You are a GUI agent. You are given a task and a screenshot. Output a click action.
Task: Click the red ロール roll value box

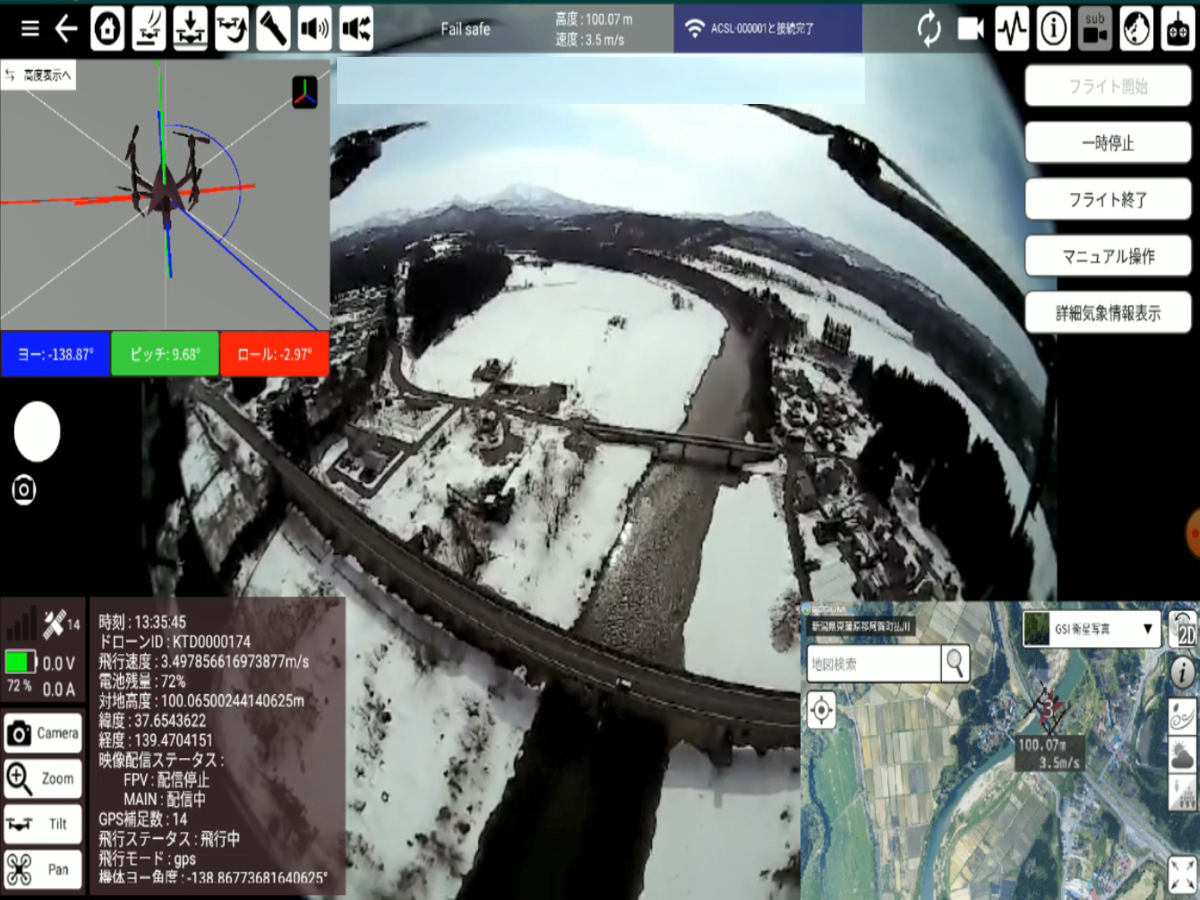(274, 354)
